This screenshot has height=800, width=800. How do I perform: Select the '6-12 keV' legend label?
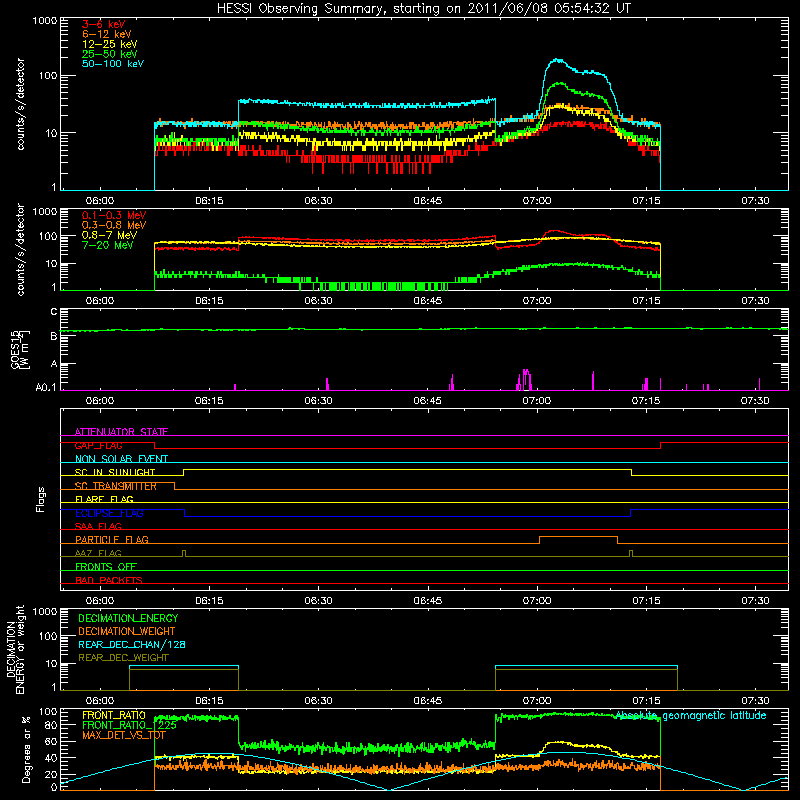[107, 34]
